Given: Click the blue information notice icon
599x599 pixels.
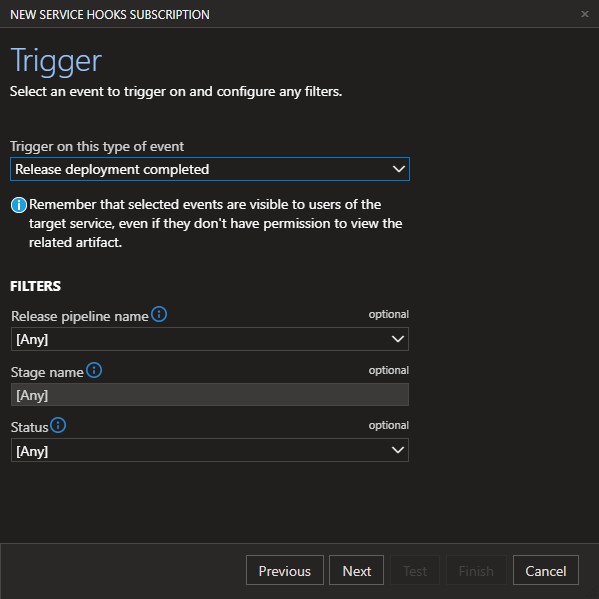Looking at the screenshot, I should coord(19,205).
